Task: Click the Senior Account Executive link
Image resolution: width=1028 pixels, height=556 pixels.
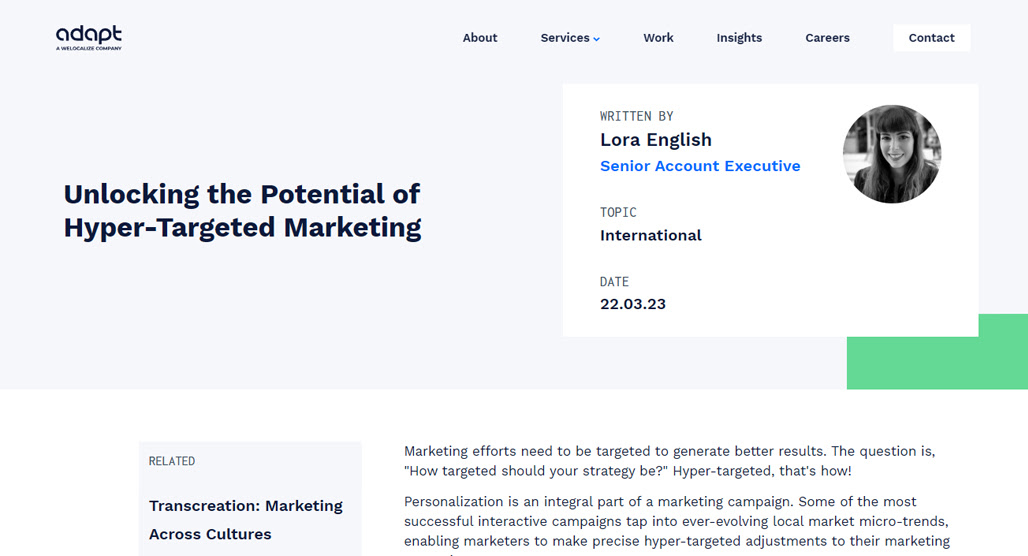Action: coord(700,166)
